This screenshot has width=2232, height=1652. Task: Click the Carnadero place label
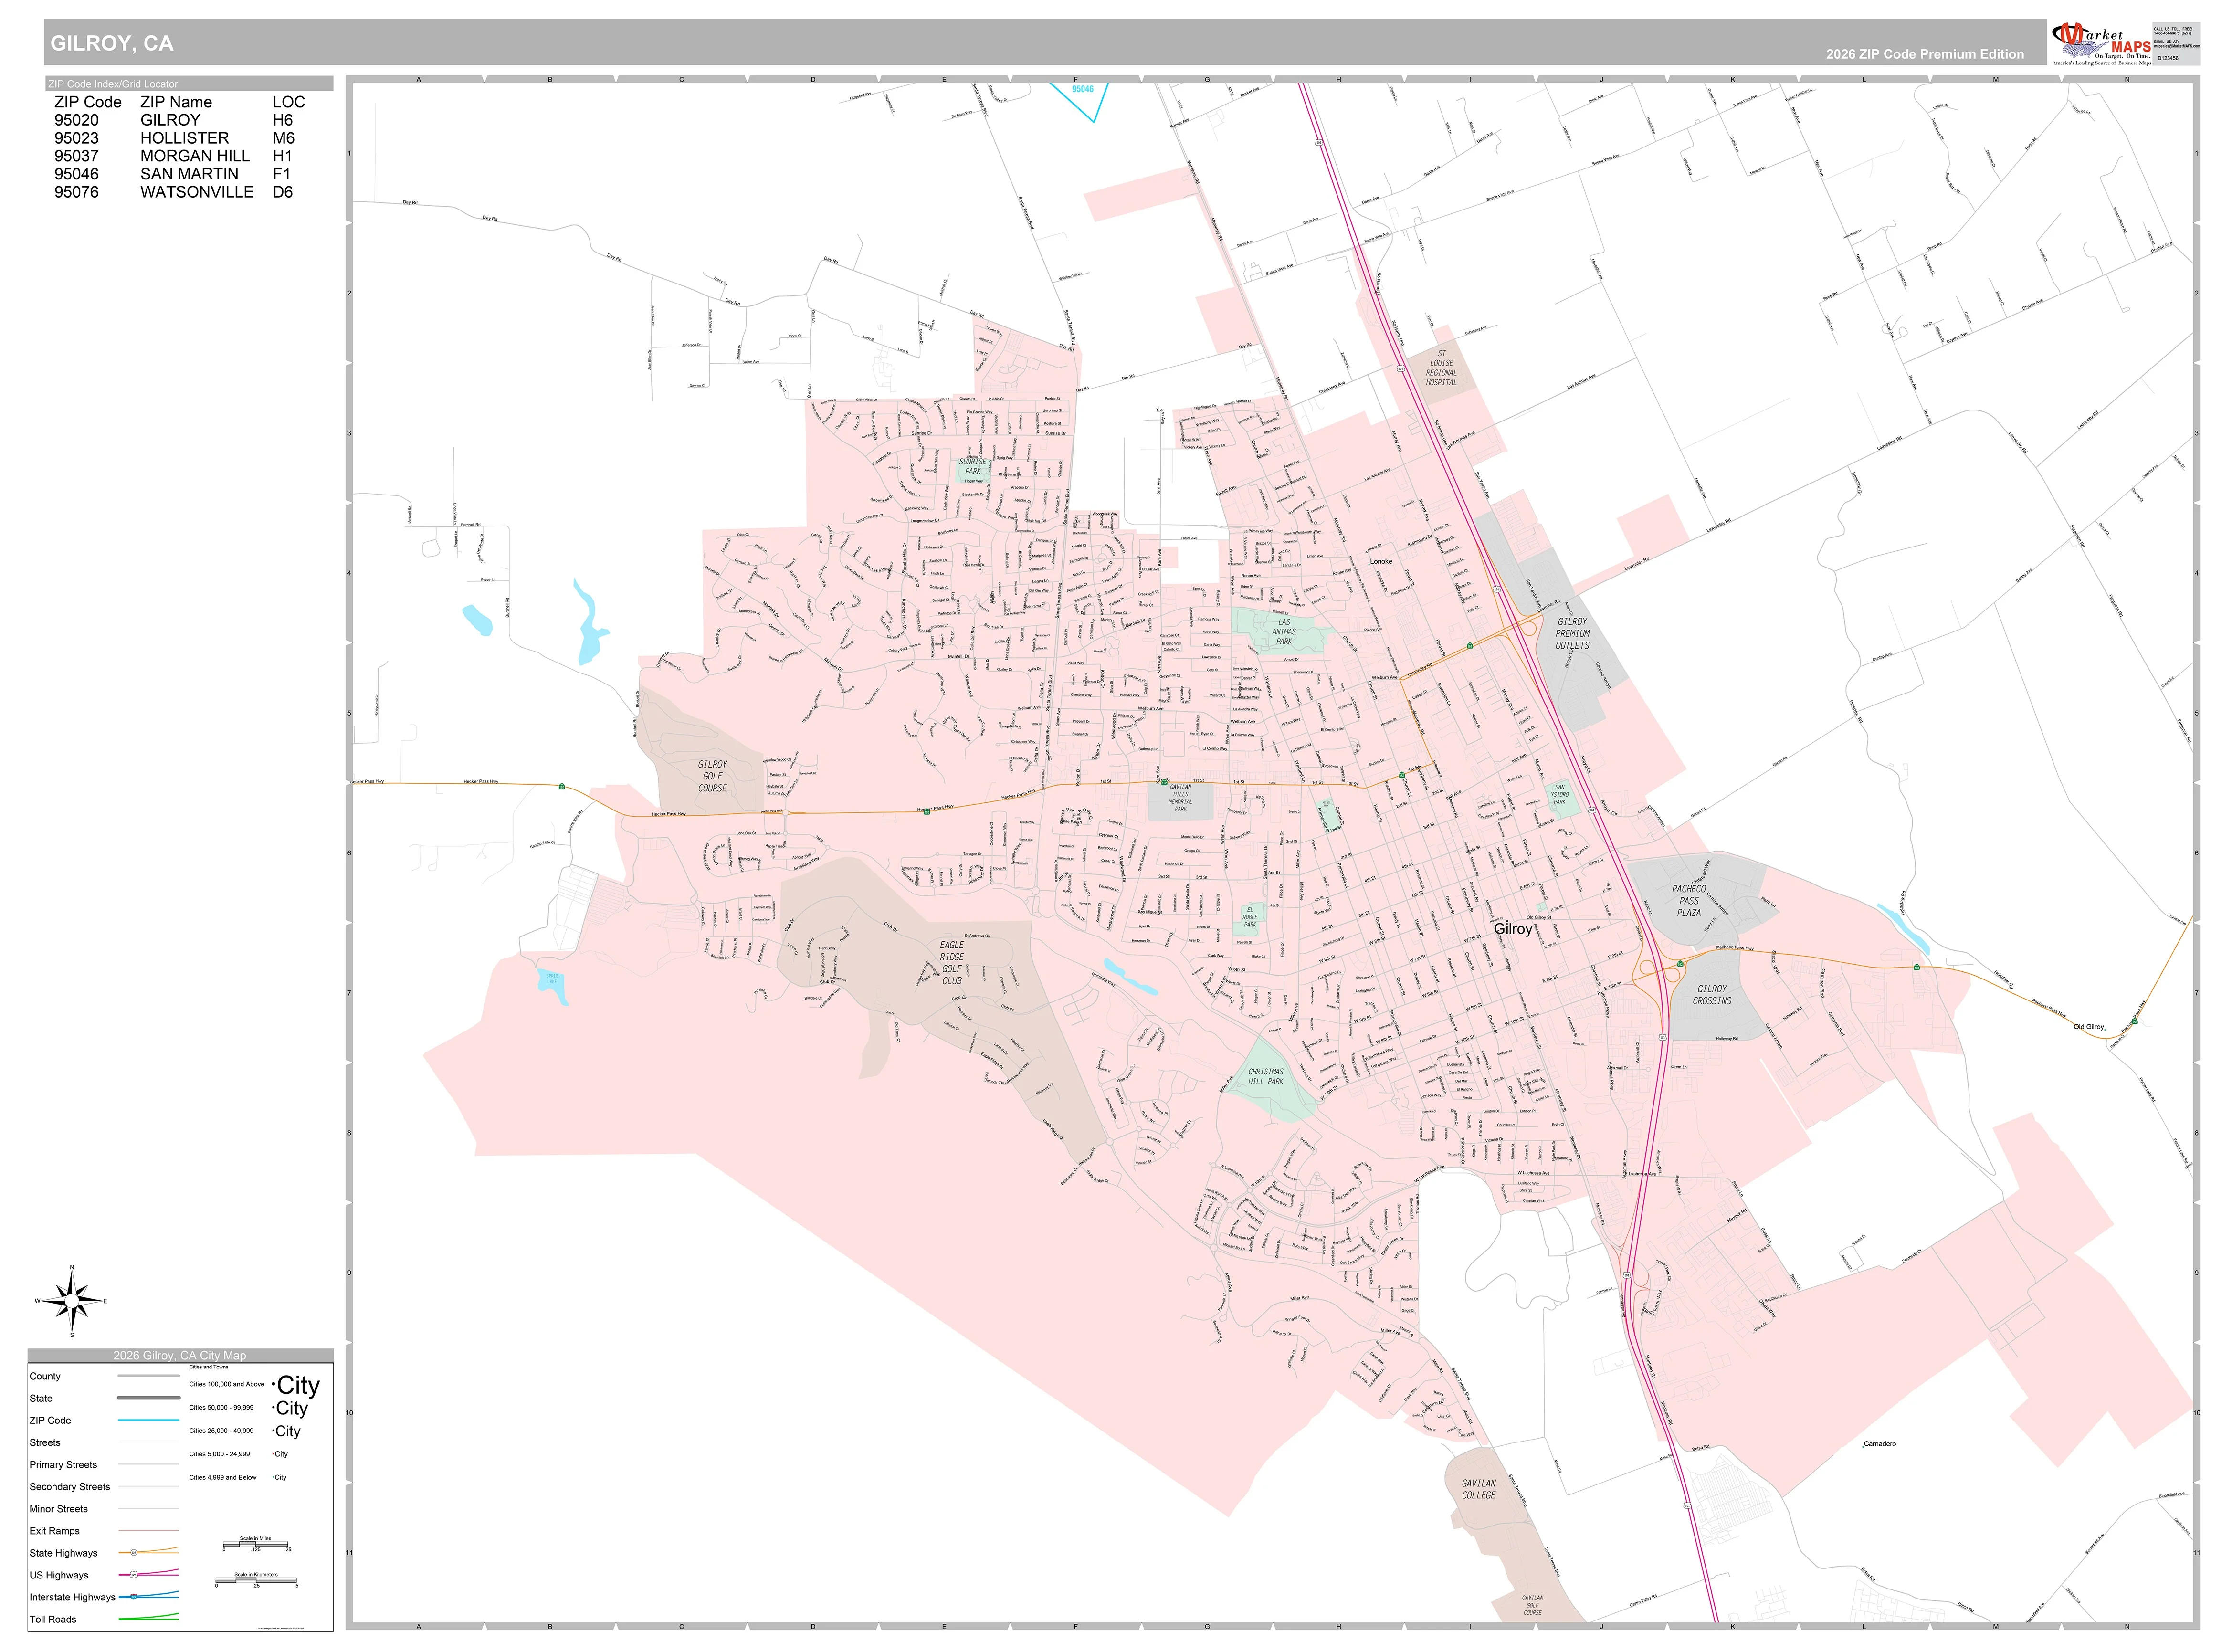(1880, 1444)
